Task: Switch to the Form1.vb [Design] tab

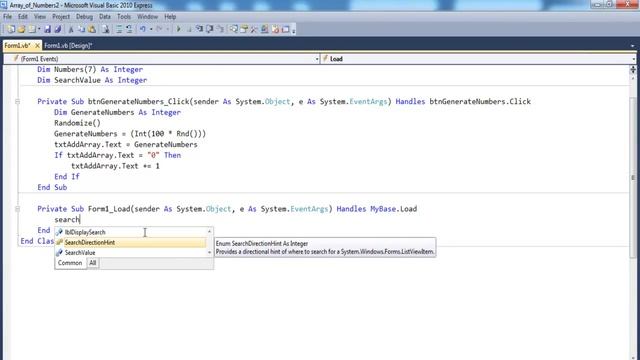Action: 68,45
